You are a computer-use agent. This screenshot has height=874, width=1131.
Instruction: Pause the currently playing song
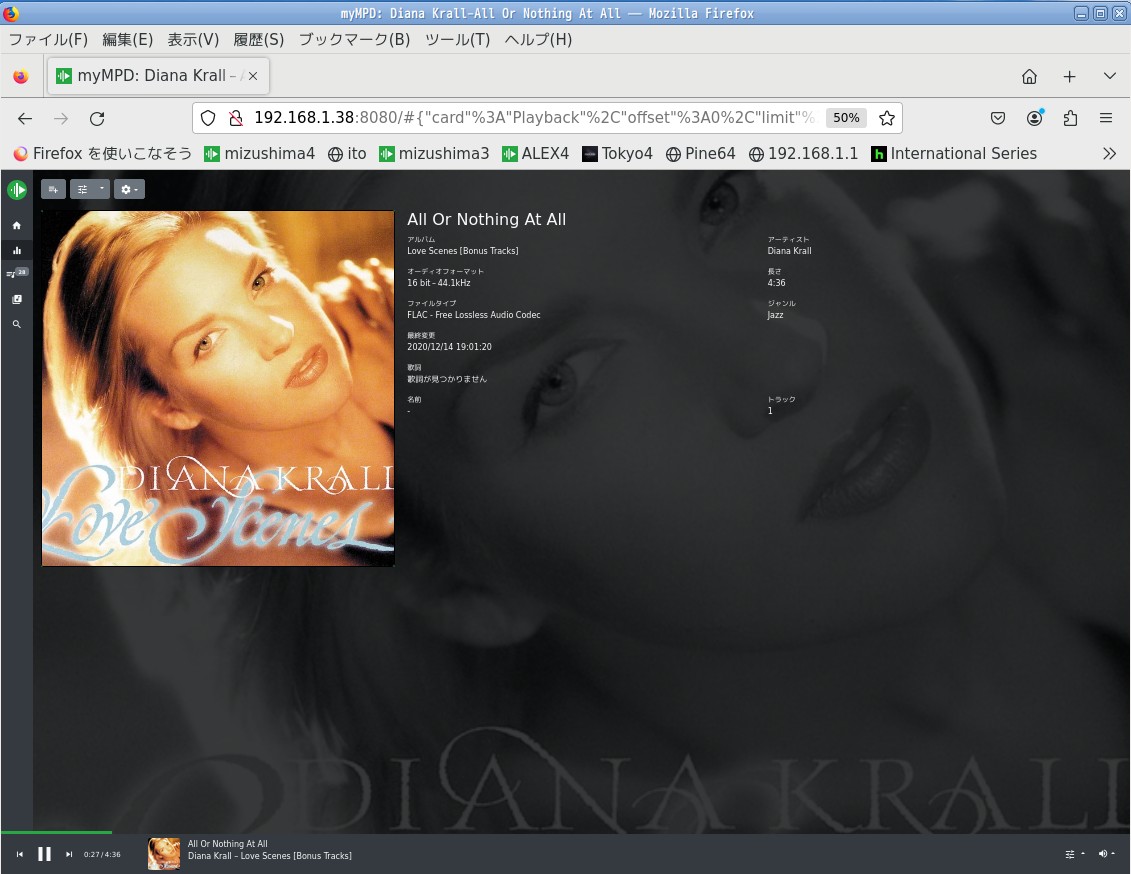tap(44, 854)
